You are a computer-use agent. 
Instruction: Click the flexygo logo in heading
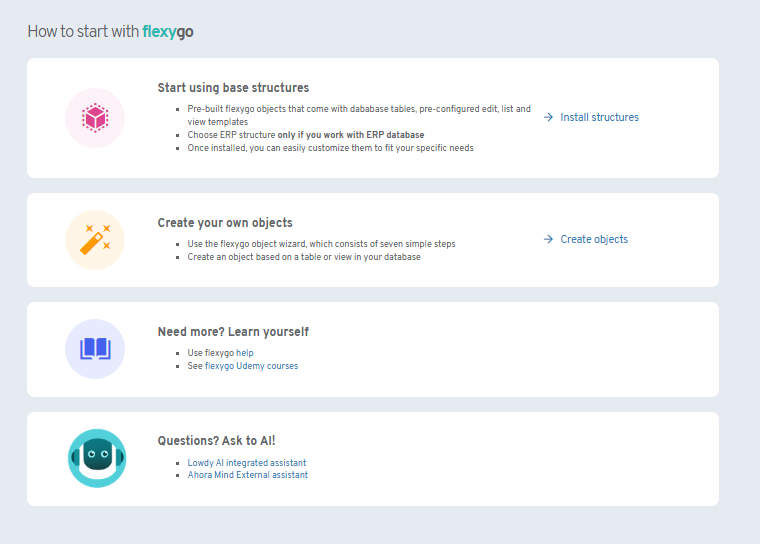168,32
